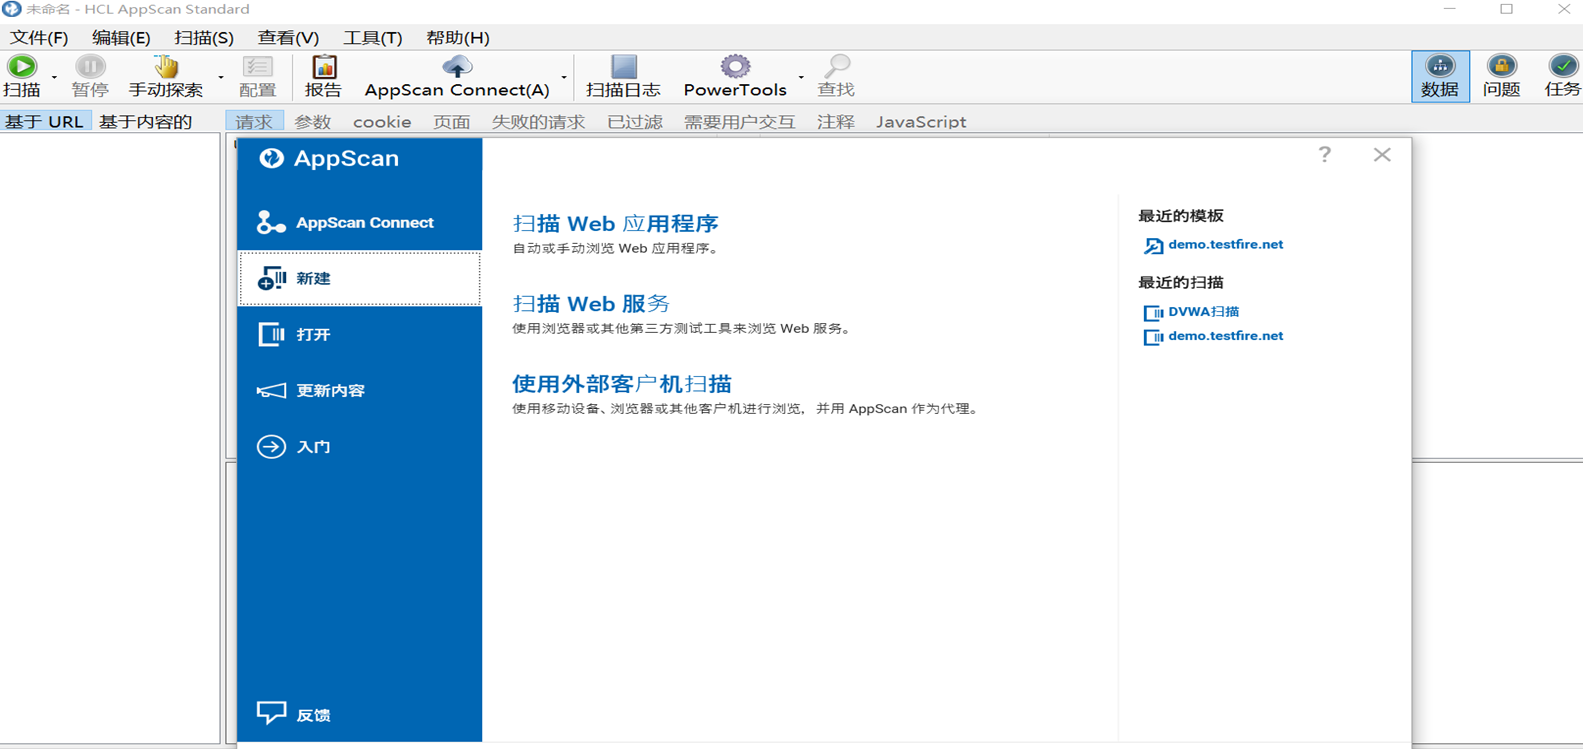Switch to cookie tab

(382, 122)
